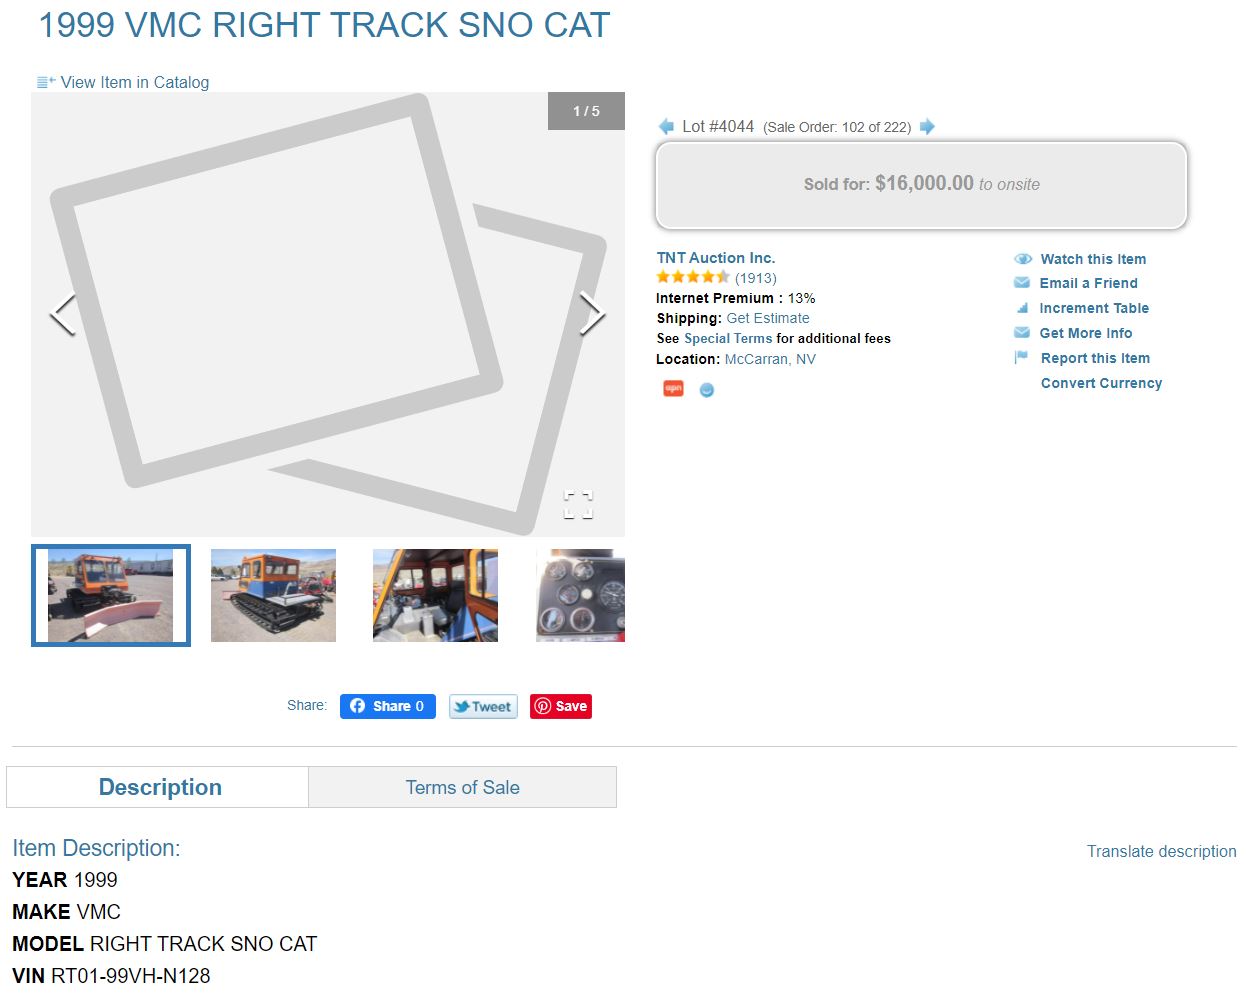This screenshot has width=1246, height=999.
Task: Open the image in fullscreen view
Action: [578, 504]
